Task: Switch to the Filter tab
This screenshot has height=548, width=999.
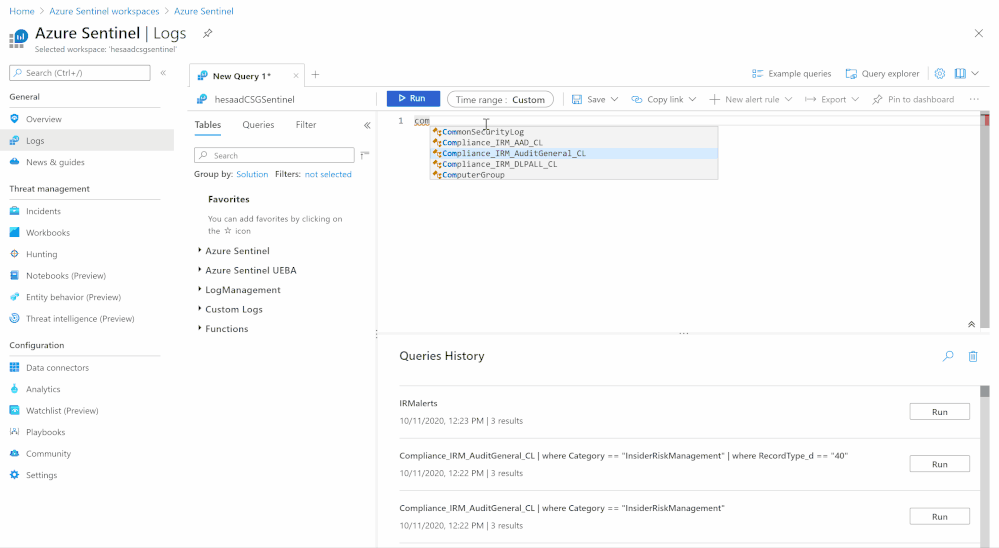Action: tap(306, 125)
